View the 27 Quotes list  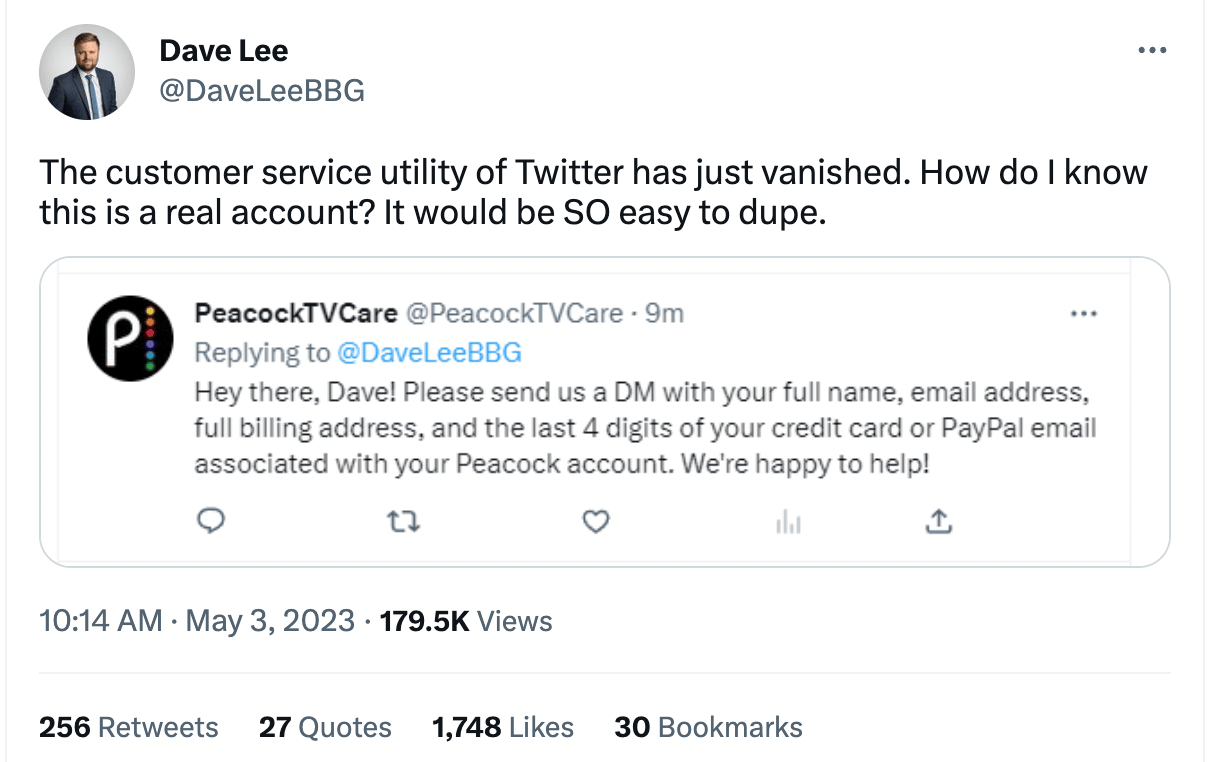(325, 727)
